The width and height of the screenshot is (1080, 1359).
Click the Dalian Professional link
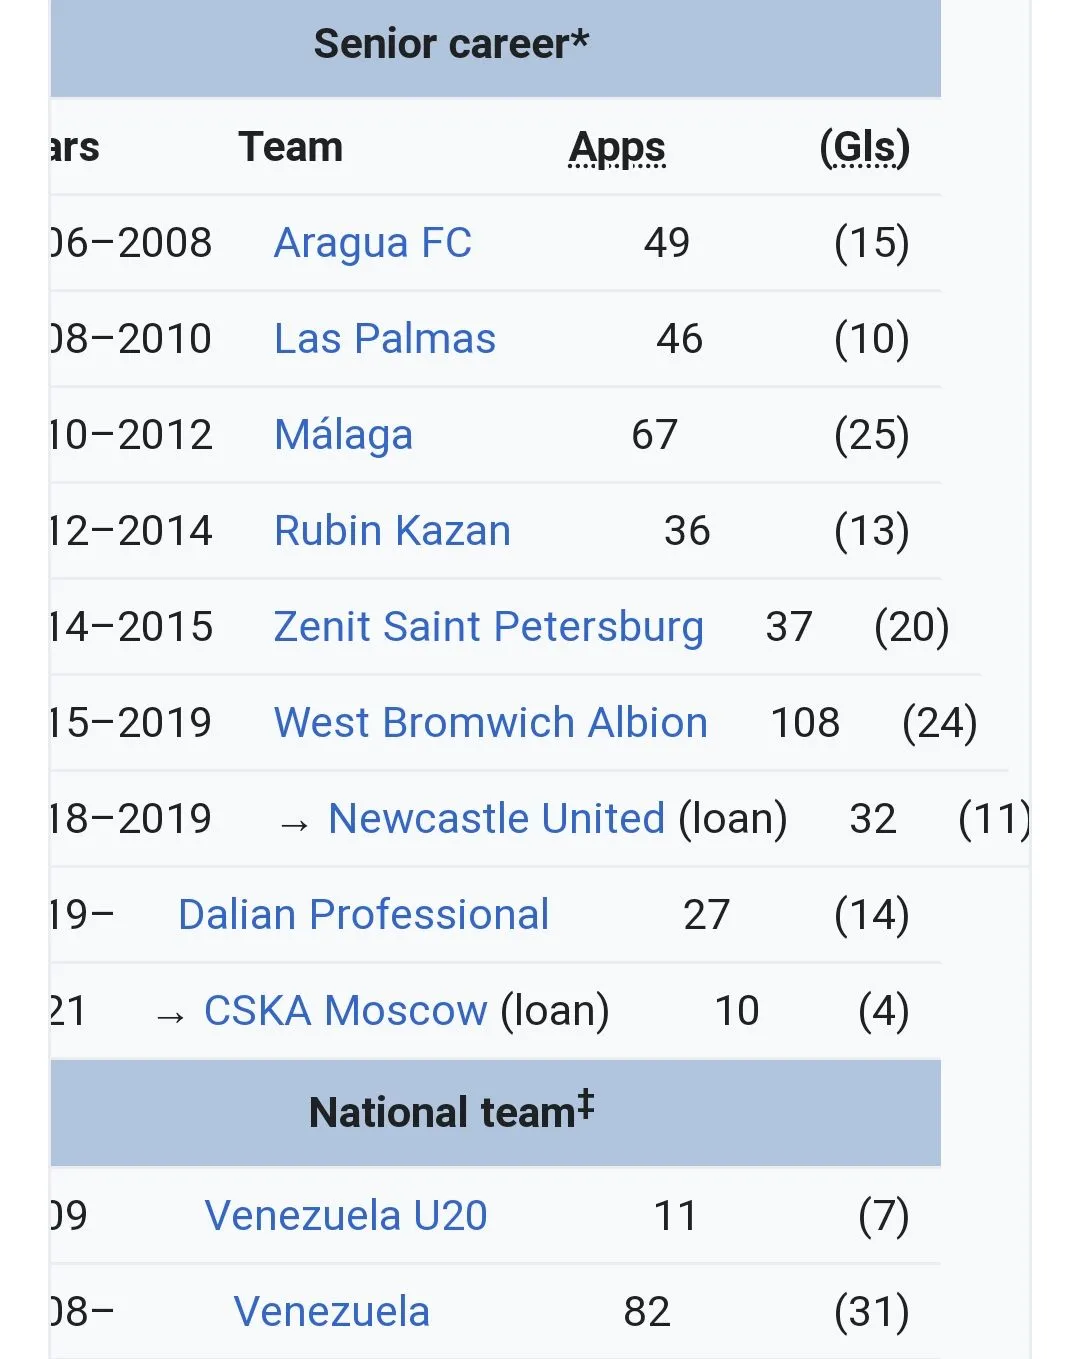pyautogui.click(x=363, y=915)
